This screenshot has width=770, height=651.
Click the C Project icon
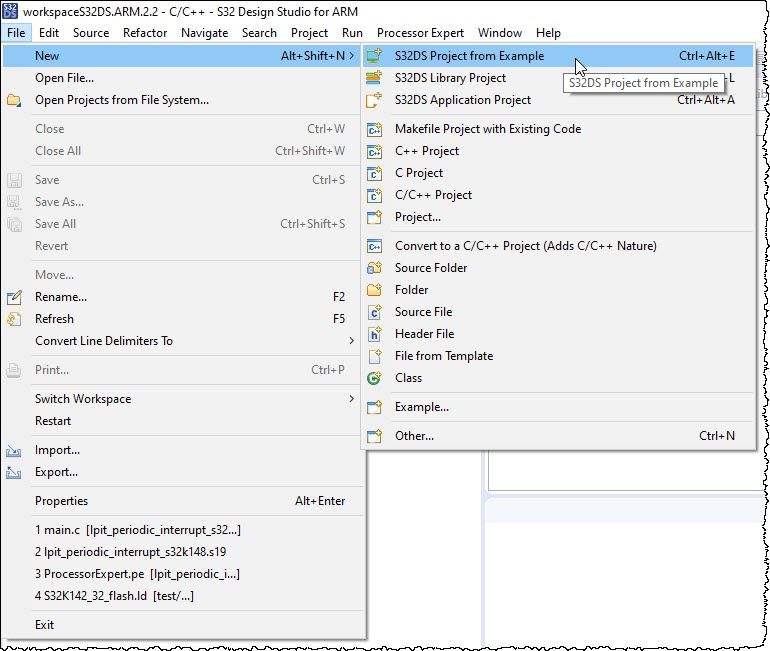(x=374, y=173)
